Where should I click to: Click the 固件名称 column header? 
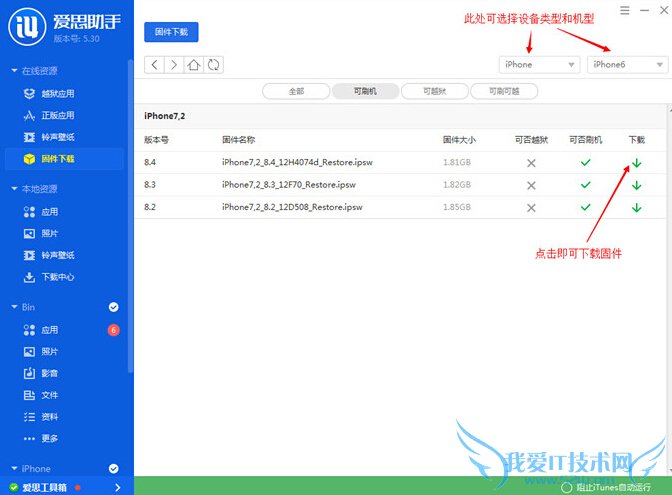(238, 140)
